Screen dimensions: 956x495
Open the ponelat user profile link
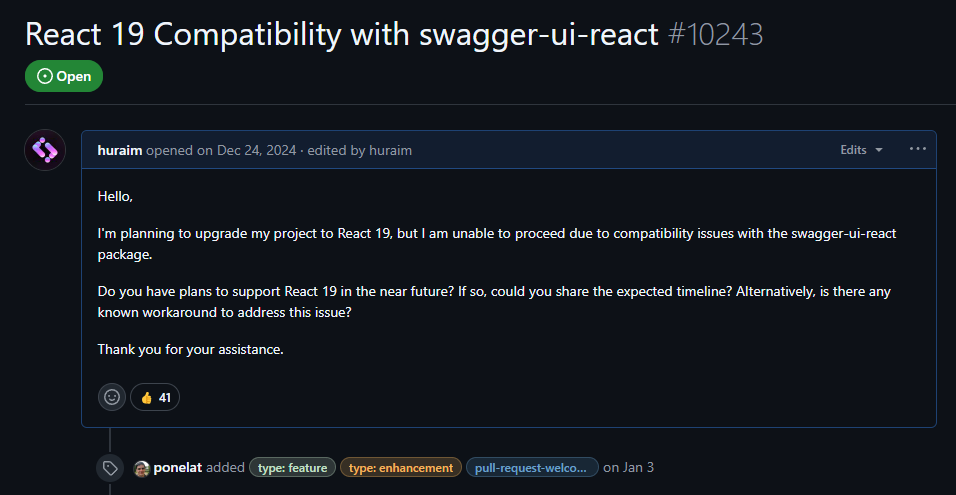click(178, 468)
